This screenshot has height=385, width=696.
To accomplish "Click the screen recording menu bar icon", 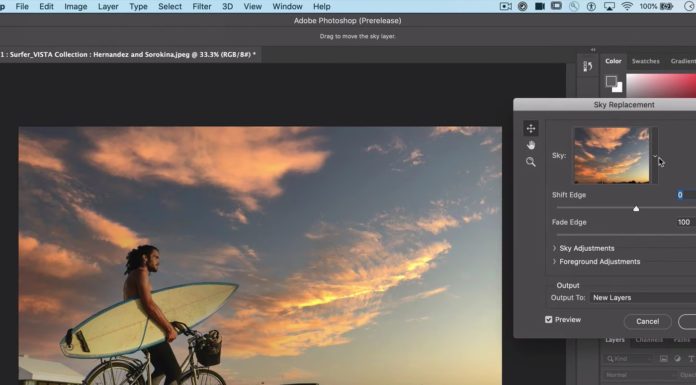I will [506, 6].
